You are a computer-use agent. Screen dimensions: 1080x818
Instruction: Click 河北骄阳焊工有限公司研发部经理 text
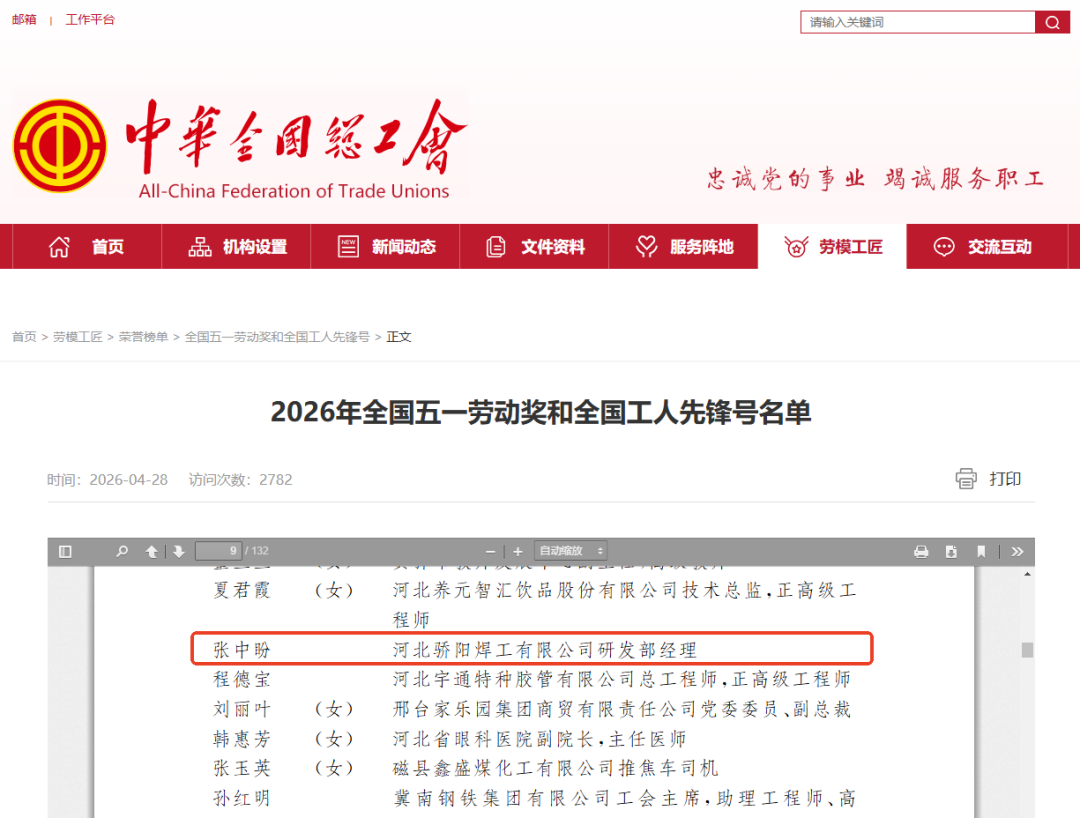(x=545, y=649)
